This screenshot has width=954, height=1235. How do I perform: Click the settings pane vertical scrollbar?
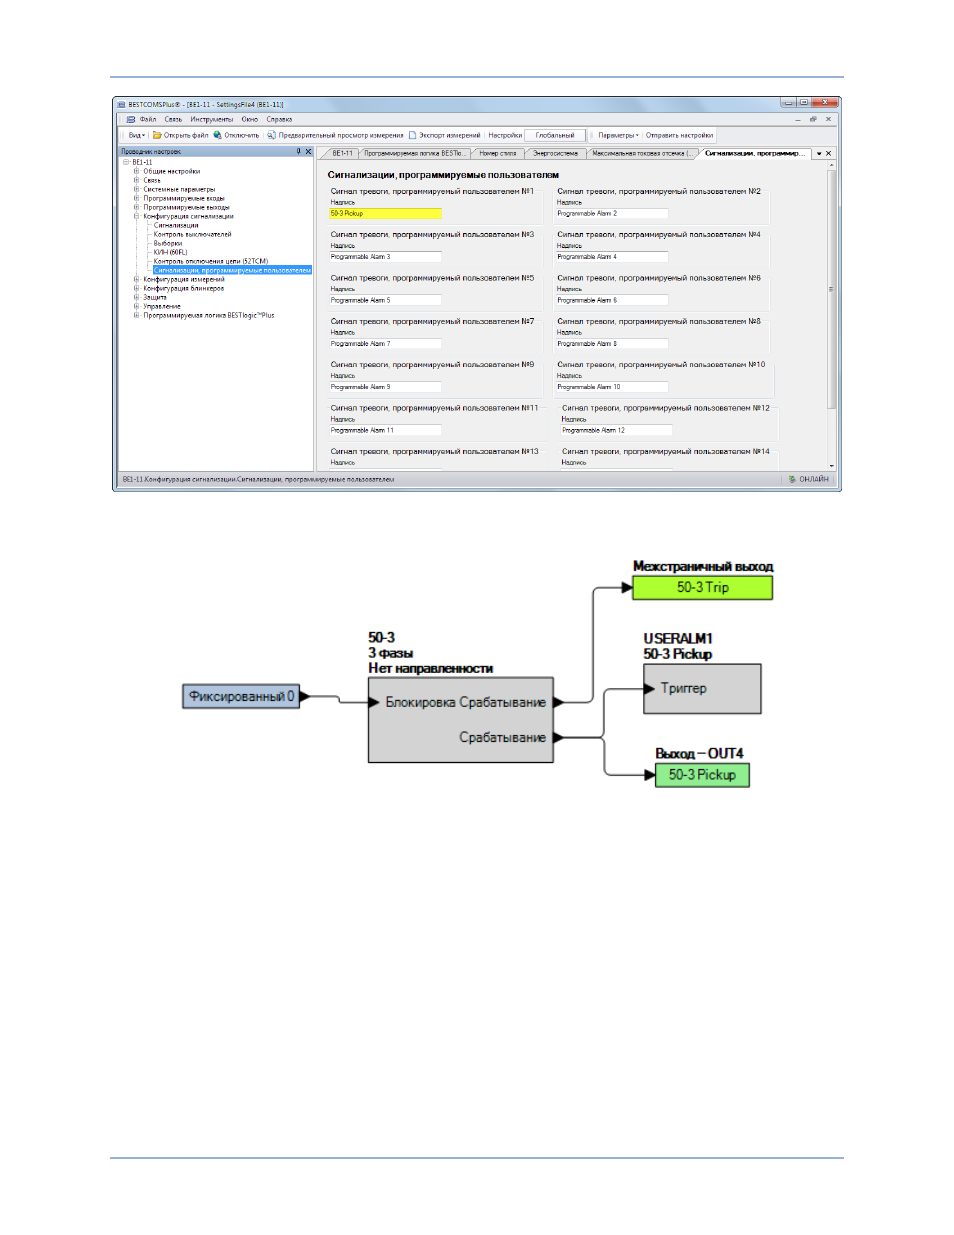click(831, 316)
